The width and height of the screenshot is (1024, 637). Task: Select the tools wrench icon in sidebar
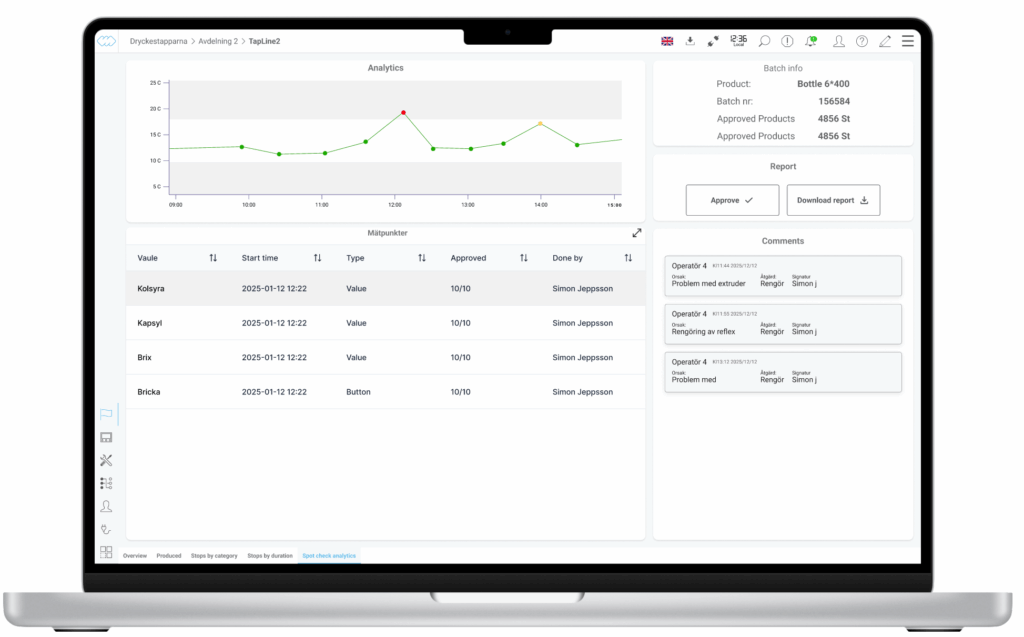[105, 461]
